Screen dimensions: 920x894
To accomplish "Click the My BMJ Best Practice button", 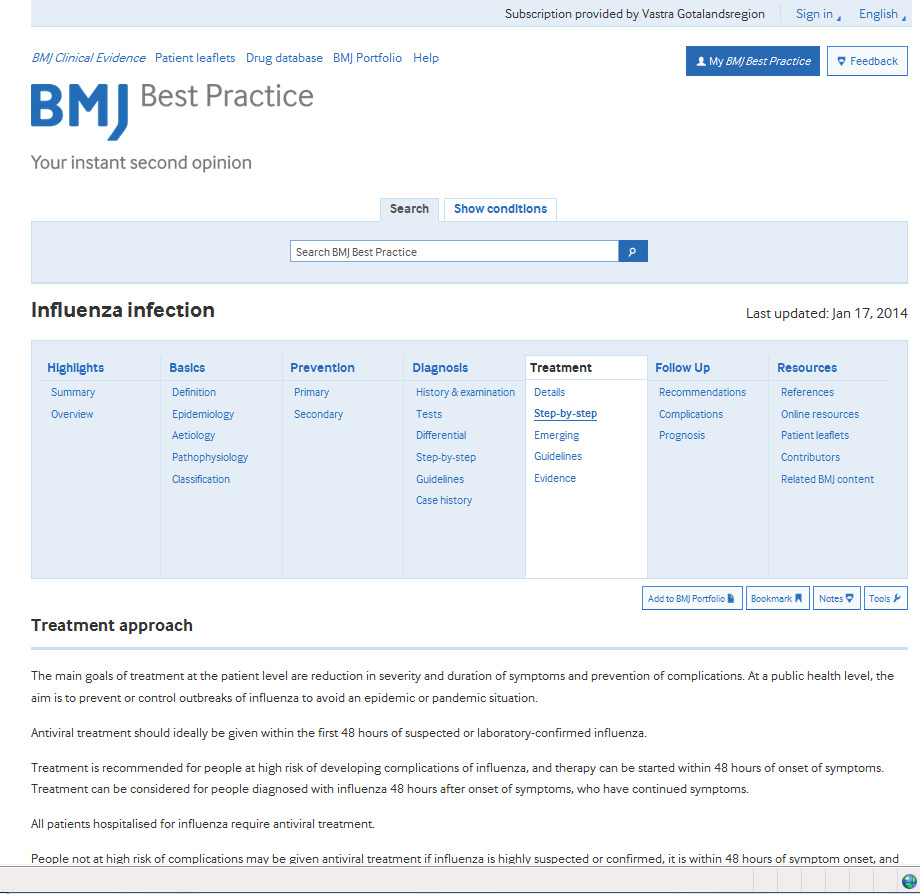I will tap(753, 61).
